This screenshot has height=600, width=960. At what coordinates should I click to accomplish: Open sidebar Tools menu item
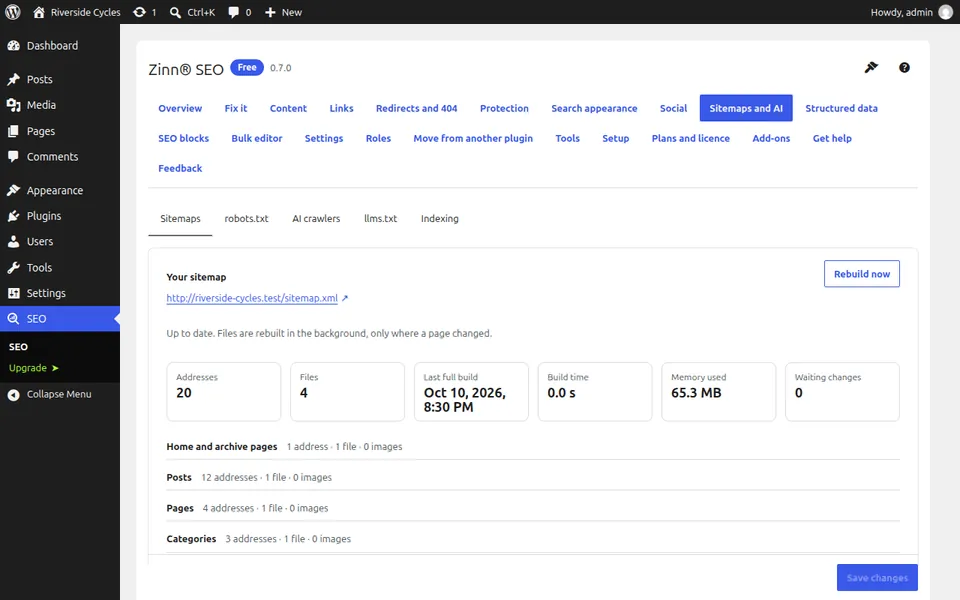click(x=60, y=268)
